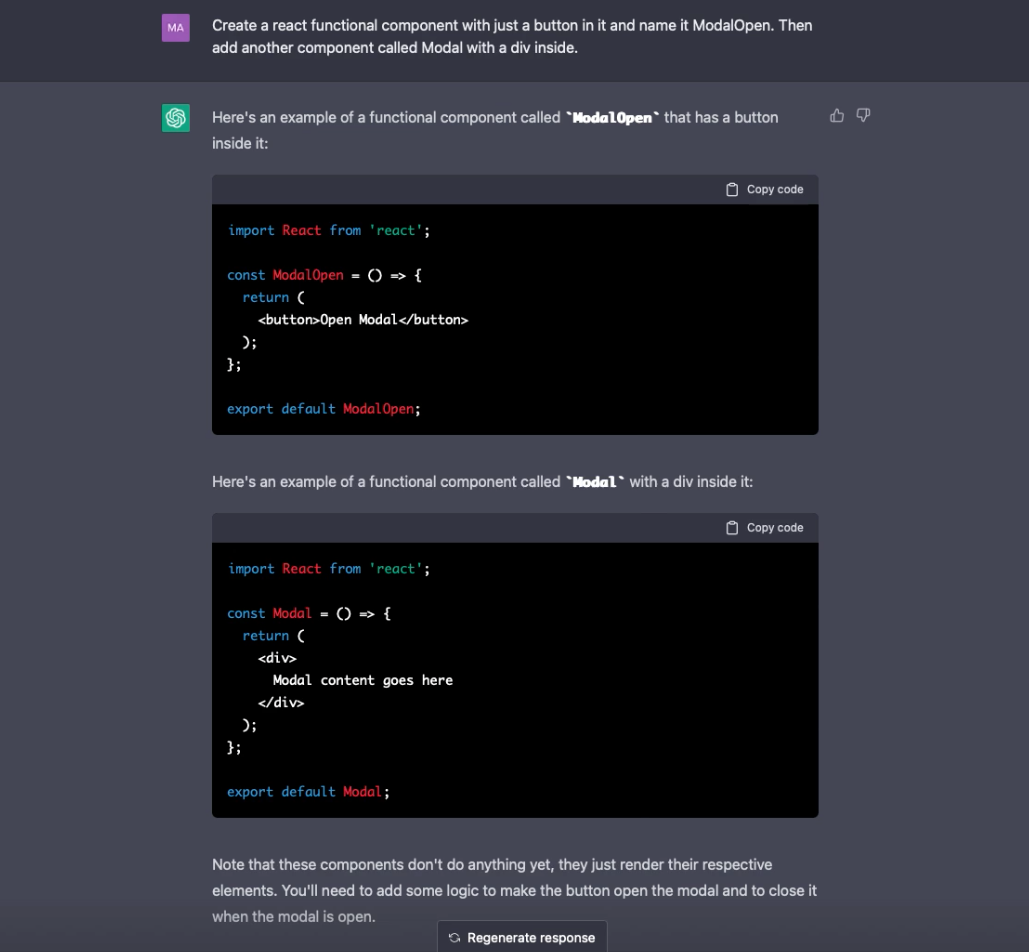Screen dimensions: 1029x952
Task: Click the circular refresh icon in Regenerate response
Action: click(456, 937)
